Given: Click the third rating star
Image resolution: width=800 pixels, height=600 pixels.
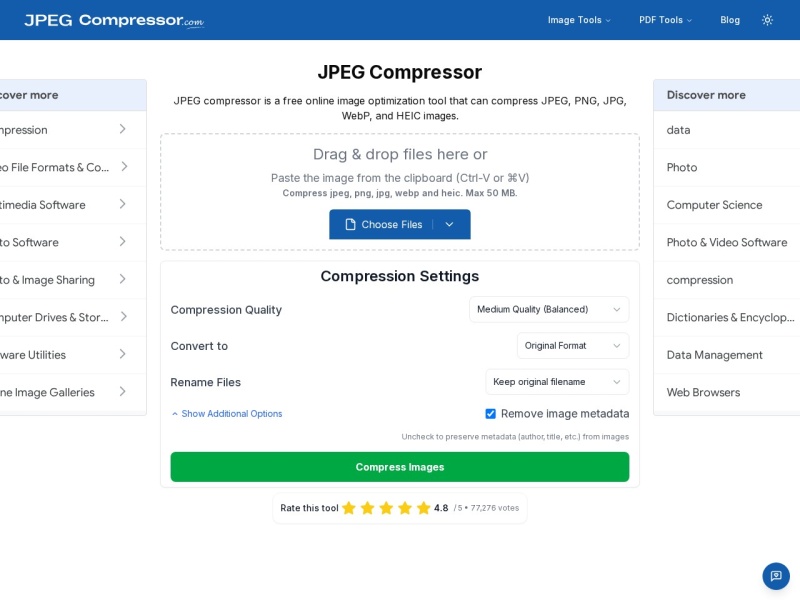Looking at the screenshot, I should (x=386, y=508).
